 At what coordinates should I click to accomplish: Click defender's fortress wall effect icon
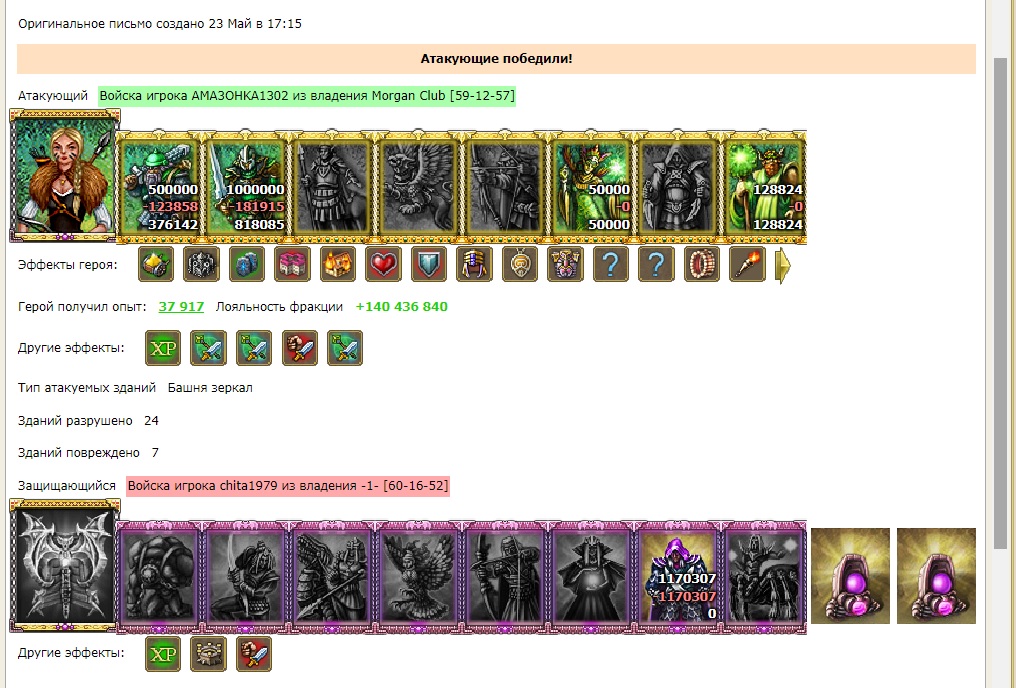pyautogui.click(x=208, y=654)
